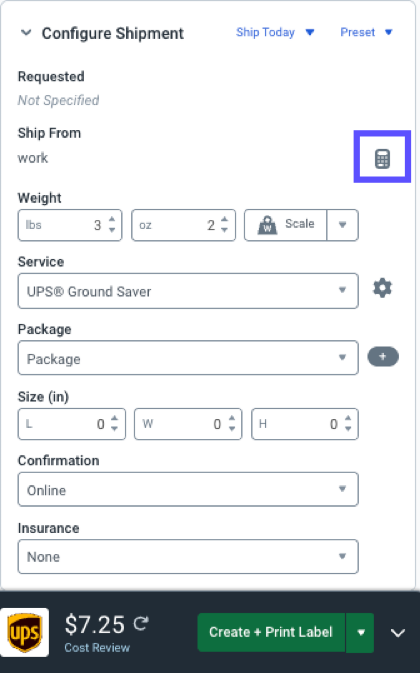
Task: Open the Insurance dropdown set to None
Action: (188, 556)
